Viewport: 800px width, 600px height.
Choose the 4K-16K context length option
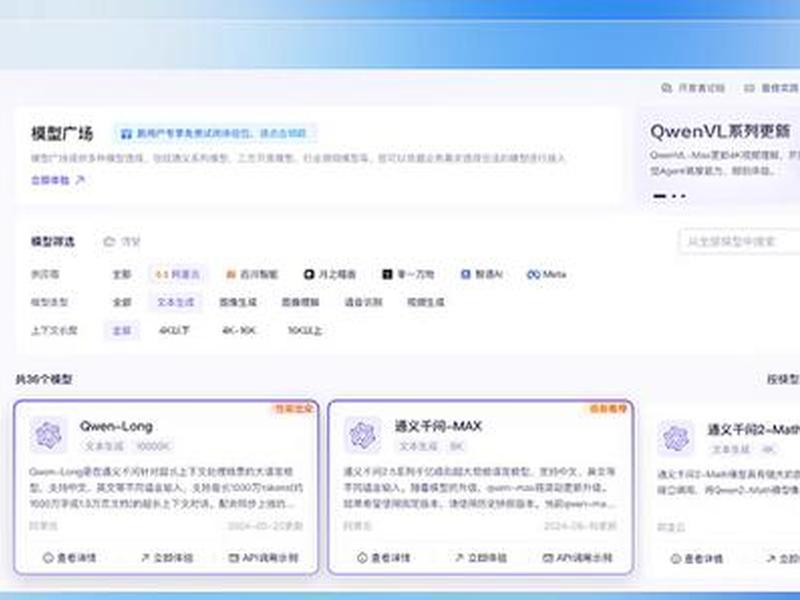[239, 331]
